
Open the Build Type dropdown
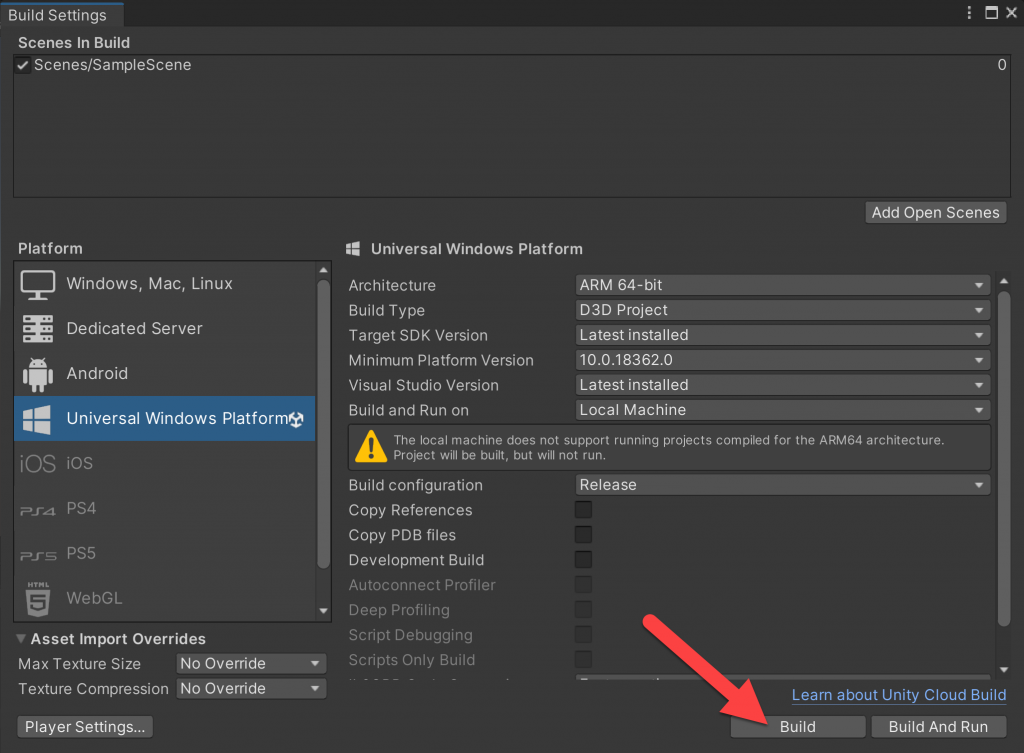(782, 310)
